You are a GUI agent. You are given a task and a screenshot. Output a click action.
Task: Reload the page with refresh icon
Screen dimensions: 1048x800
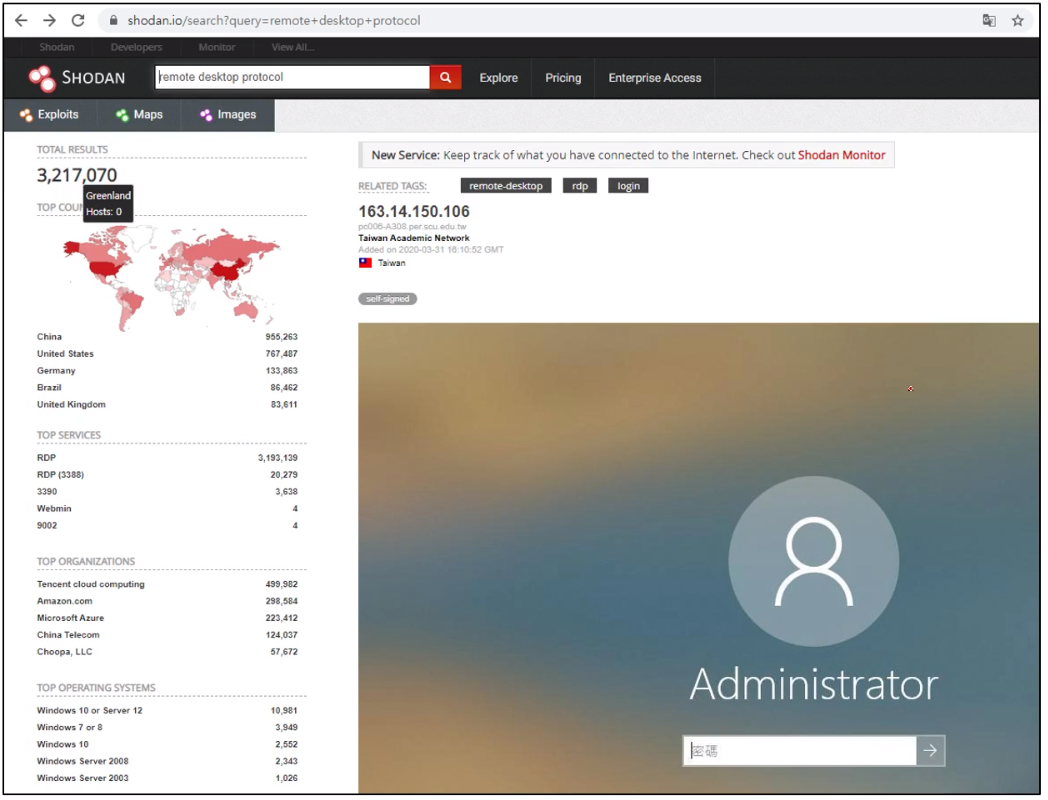(78, 20)
